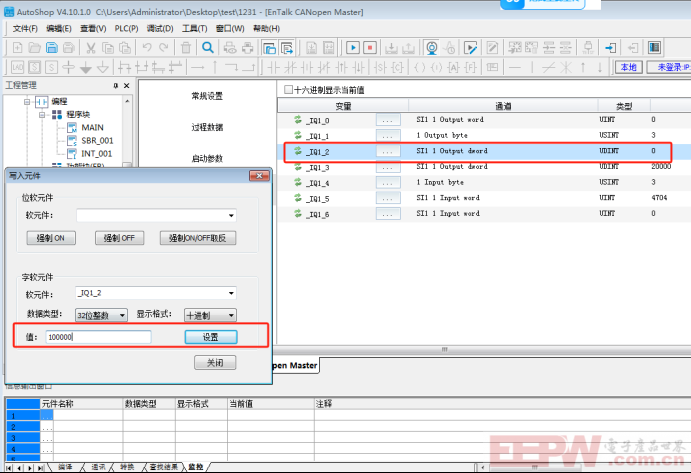Open the PLC(P) menu
The height and width of the screenshot is (473, 691).
(x=126, y=29)
